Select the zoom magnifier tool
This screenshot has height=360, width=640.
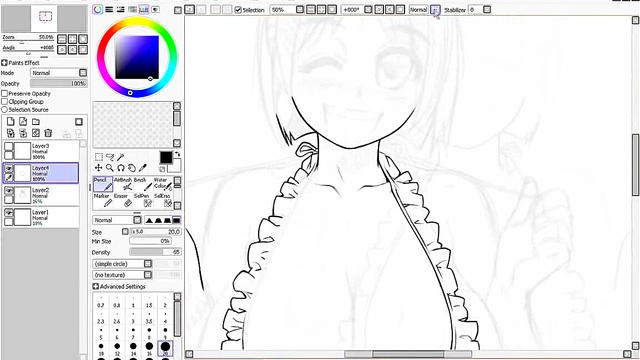tap(109, 168)
